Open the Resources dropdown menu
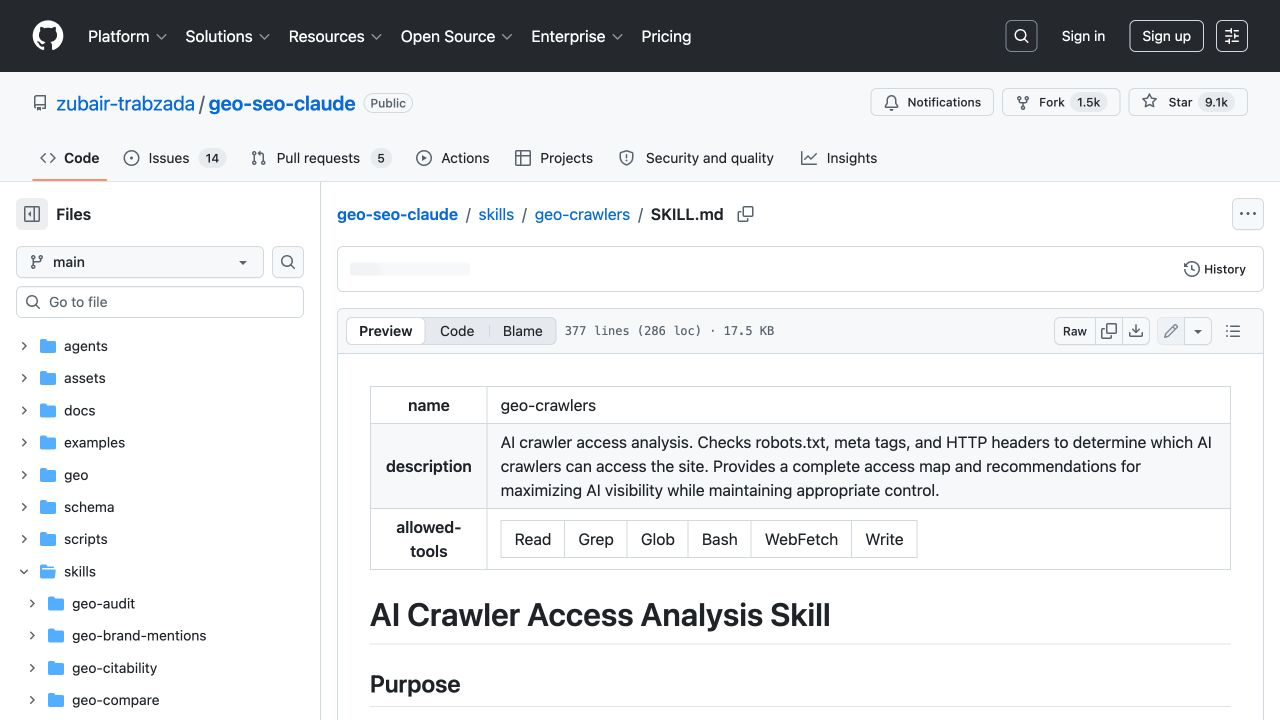Image resolution: width=1280 pixels, height=720 pixels. click(336, 36)
